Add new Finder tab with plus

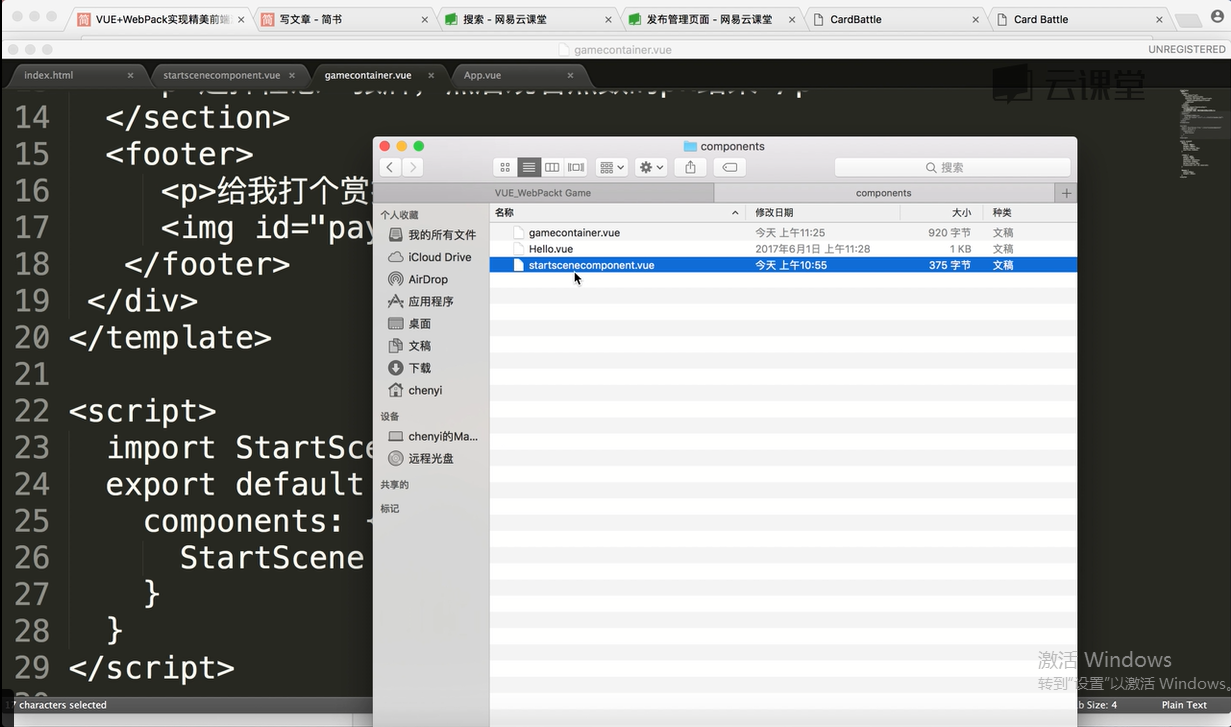[1066, 193]
